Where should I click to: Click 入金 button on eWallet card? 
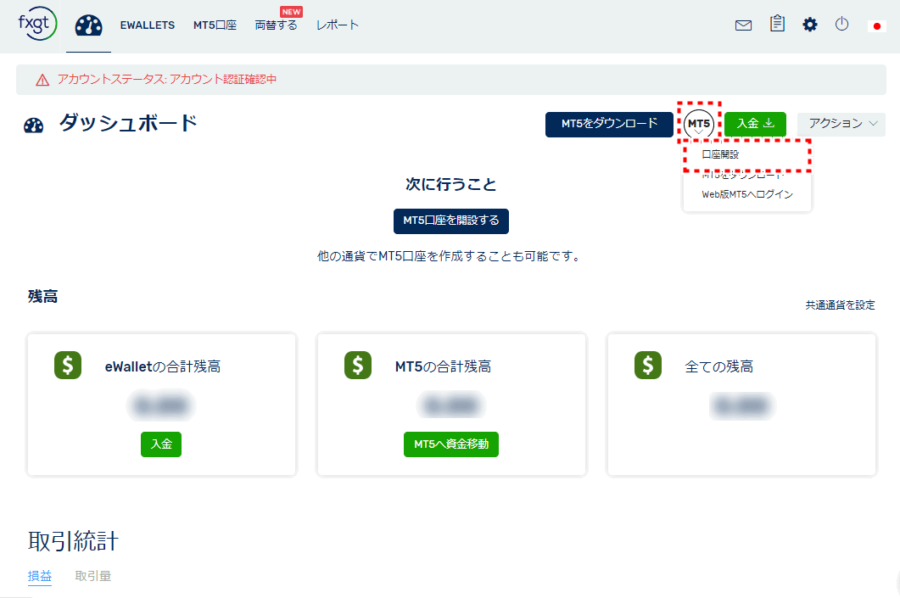(161, 444)
